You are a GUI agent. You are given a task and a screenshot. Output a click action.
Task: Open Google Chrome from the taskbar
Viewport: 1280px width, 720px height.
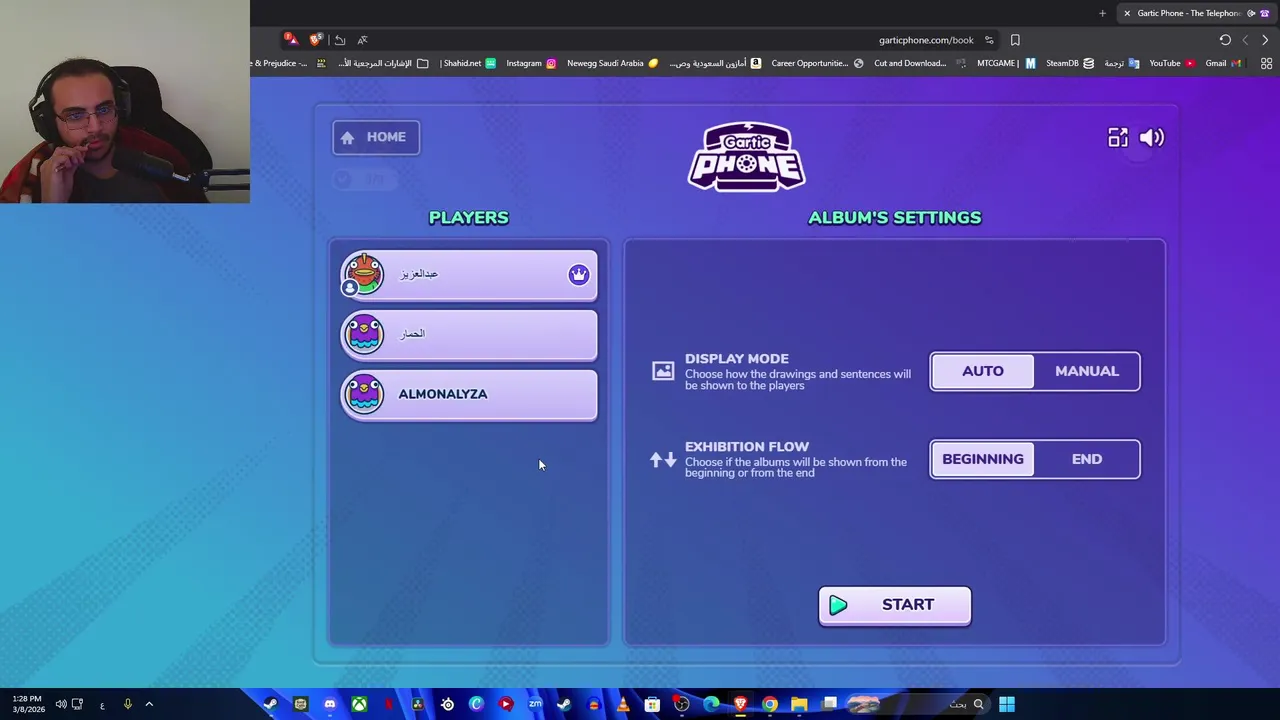[x=770, y=704]
